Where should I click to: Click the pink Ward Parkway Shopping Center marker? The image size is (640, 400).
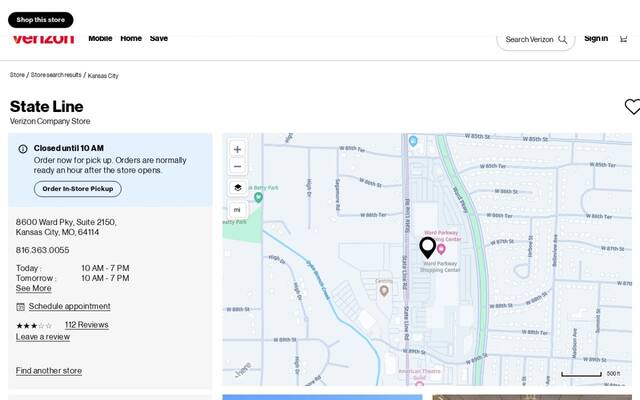pyautogui.click(x=441, y=249)
